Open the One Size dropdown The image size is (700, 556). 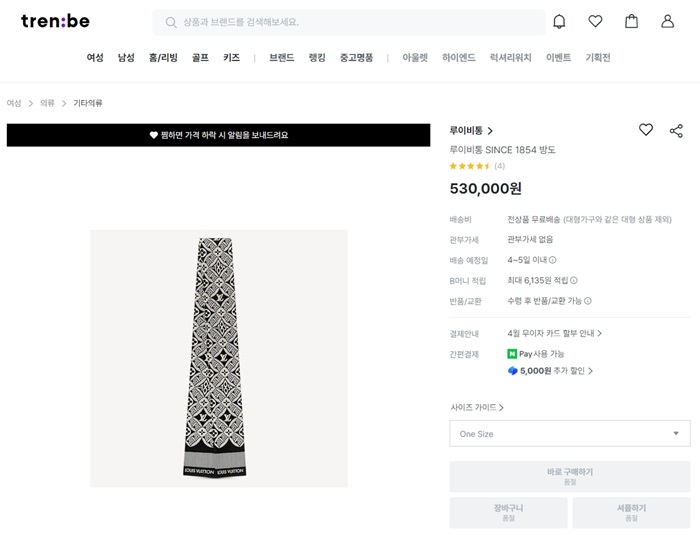click(x=569, y=433)
